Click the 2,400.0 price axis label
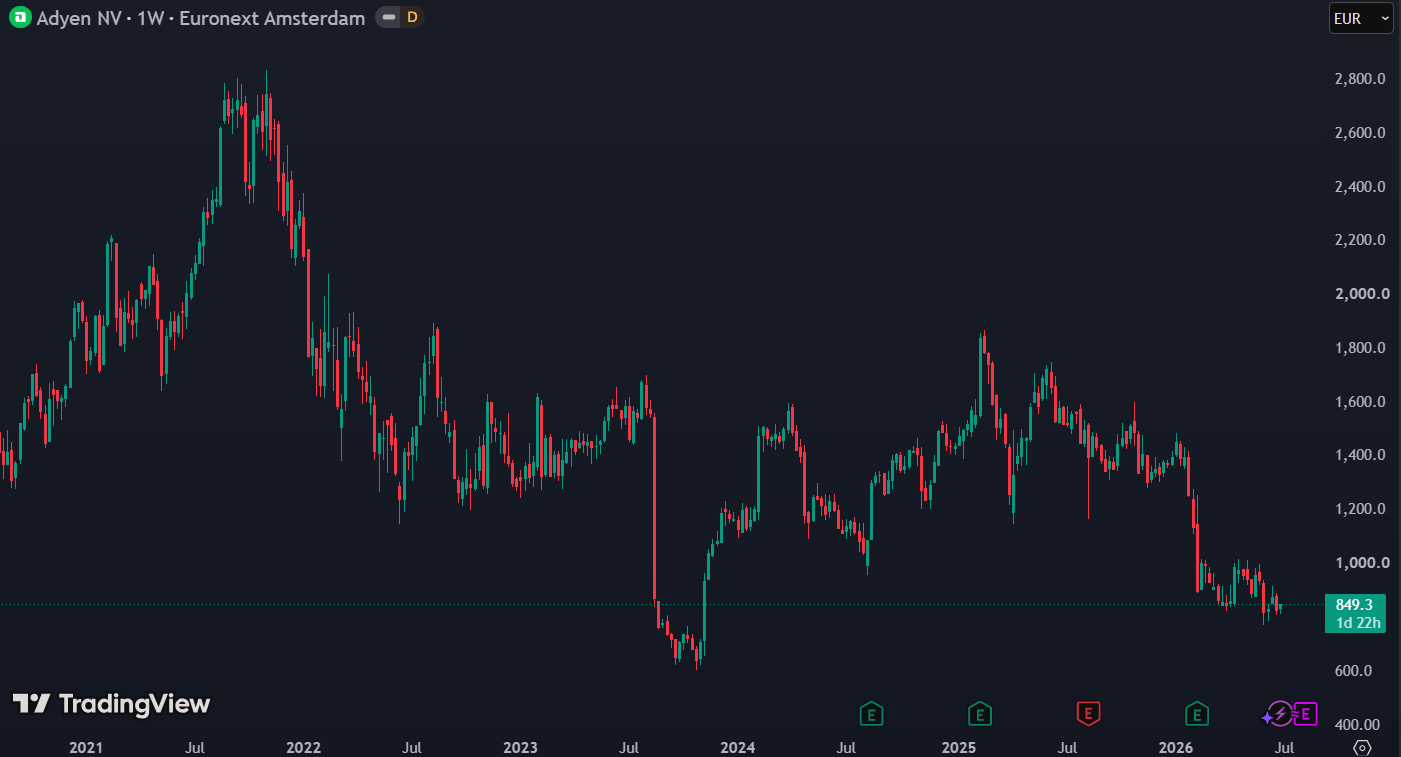The width and height of the screenshot is (1401, 757). pyautogui.click(x=1359, y=187)
